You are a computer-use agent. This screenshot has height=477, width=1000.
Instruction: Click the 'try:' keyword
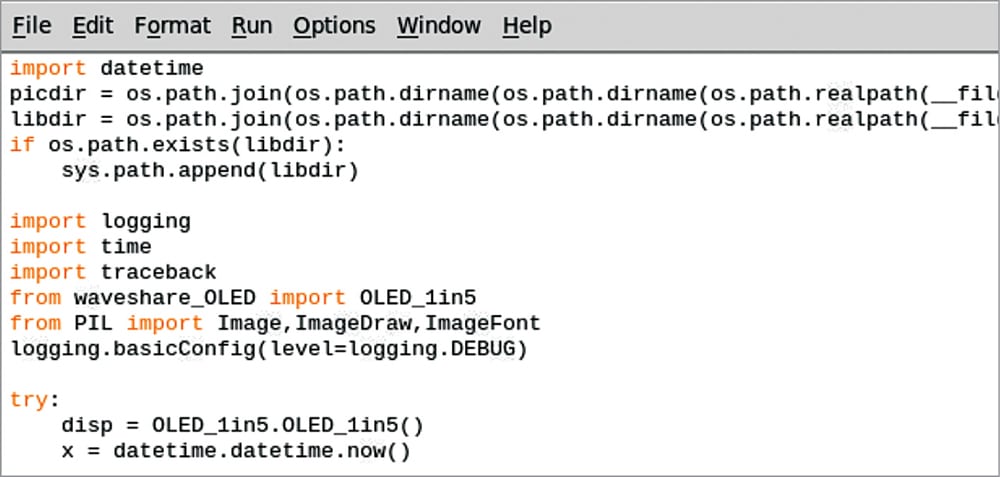pos(29,400)
